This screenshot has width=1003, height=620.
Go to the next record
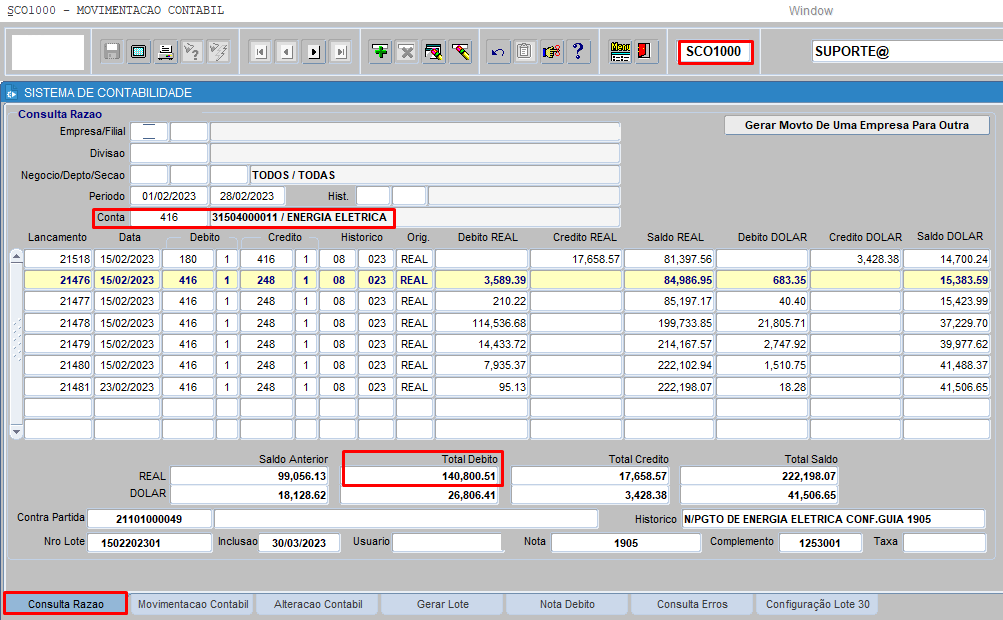tap(314, 52)
